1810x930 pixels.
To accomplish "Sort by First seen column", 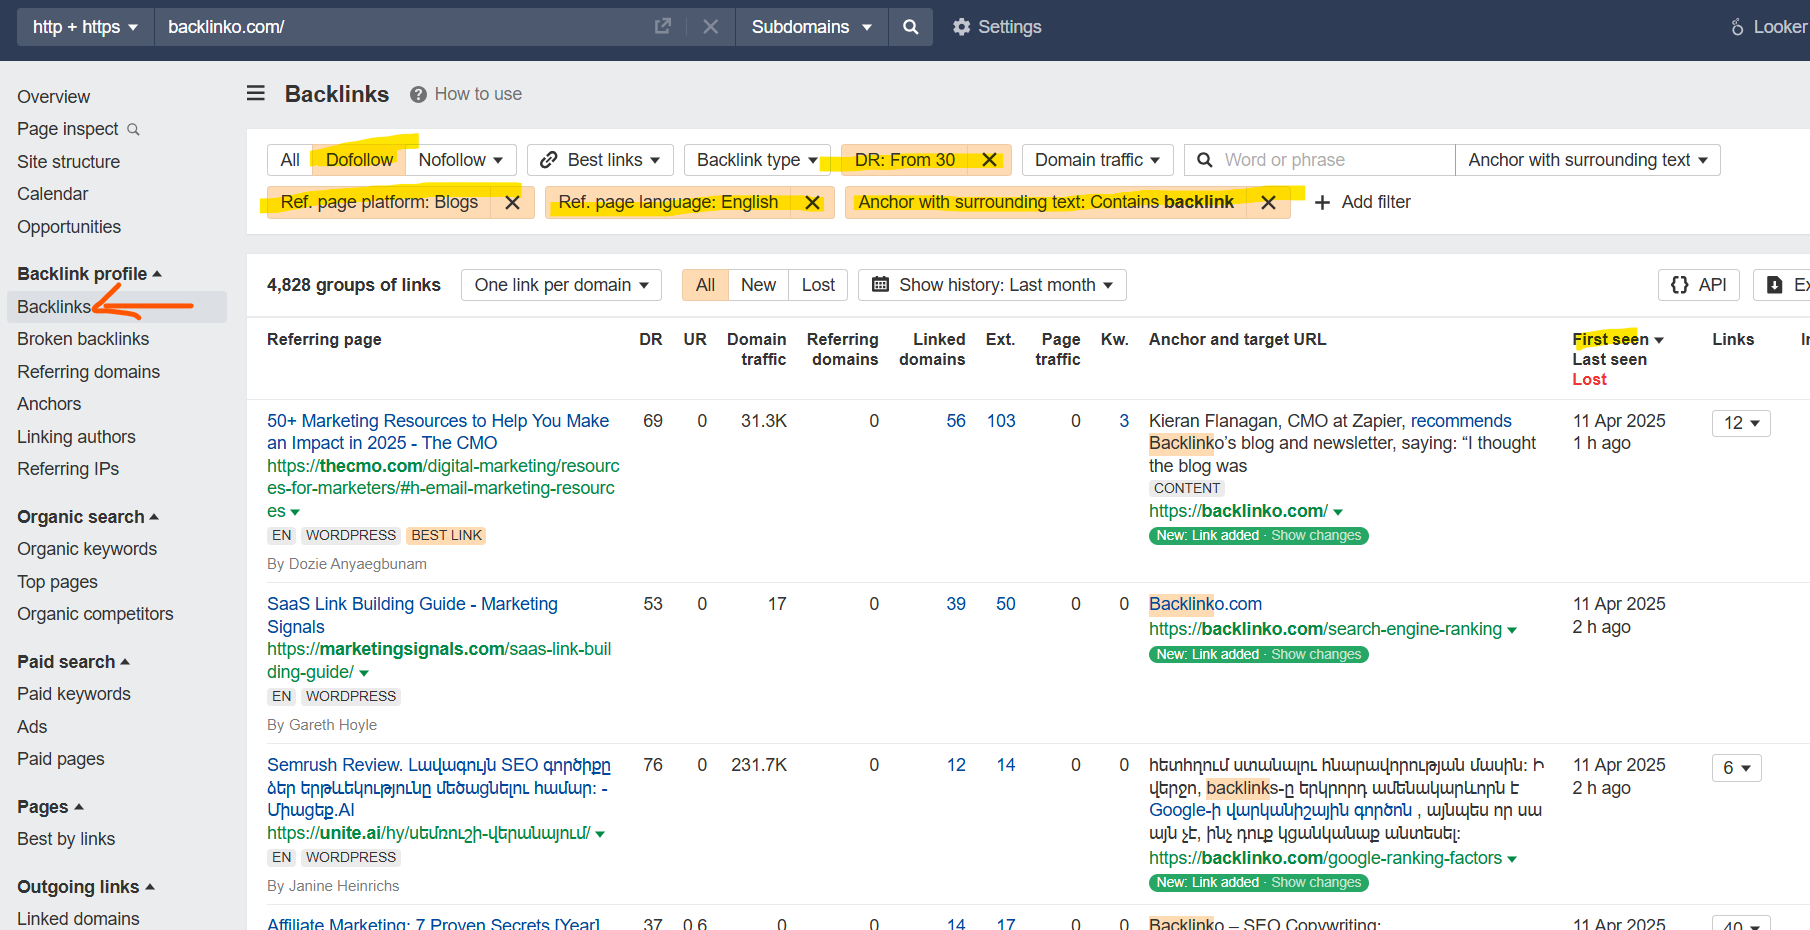I will 1618,340.
